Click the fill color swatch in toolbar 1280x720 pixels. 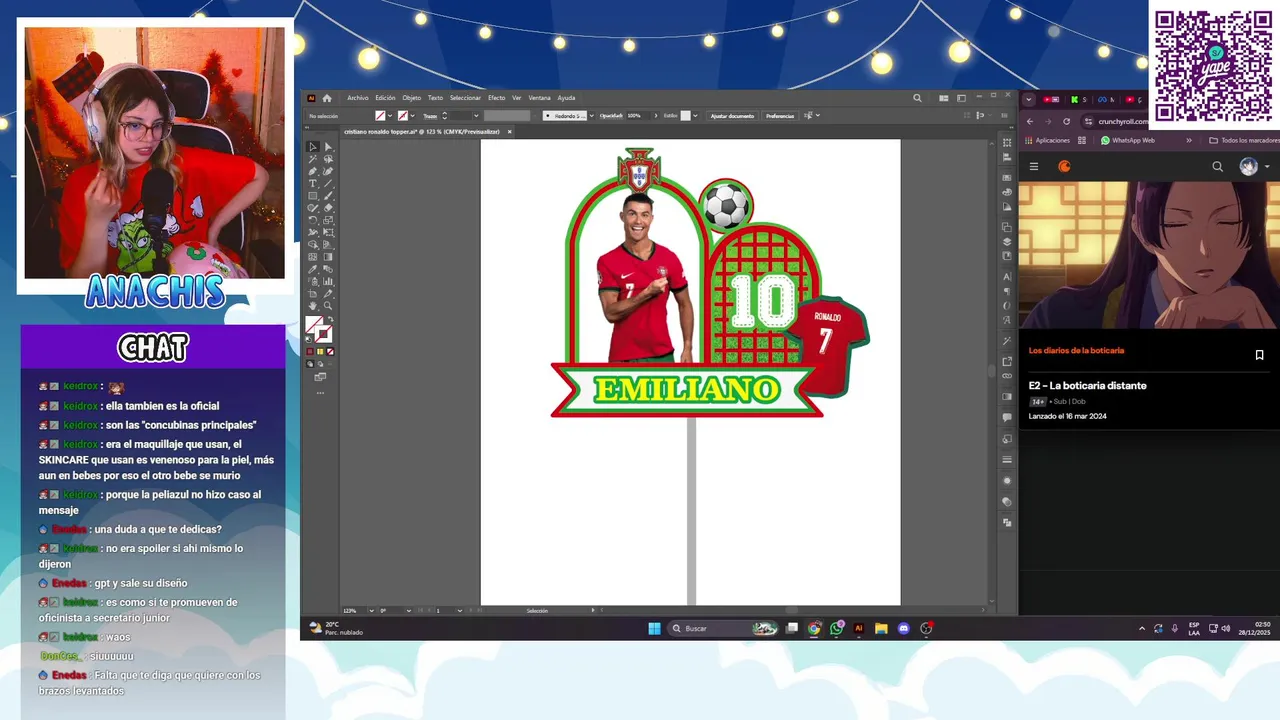[313, 324]
